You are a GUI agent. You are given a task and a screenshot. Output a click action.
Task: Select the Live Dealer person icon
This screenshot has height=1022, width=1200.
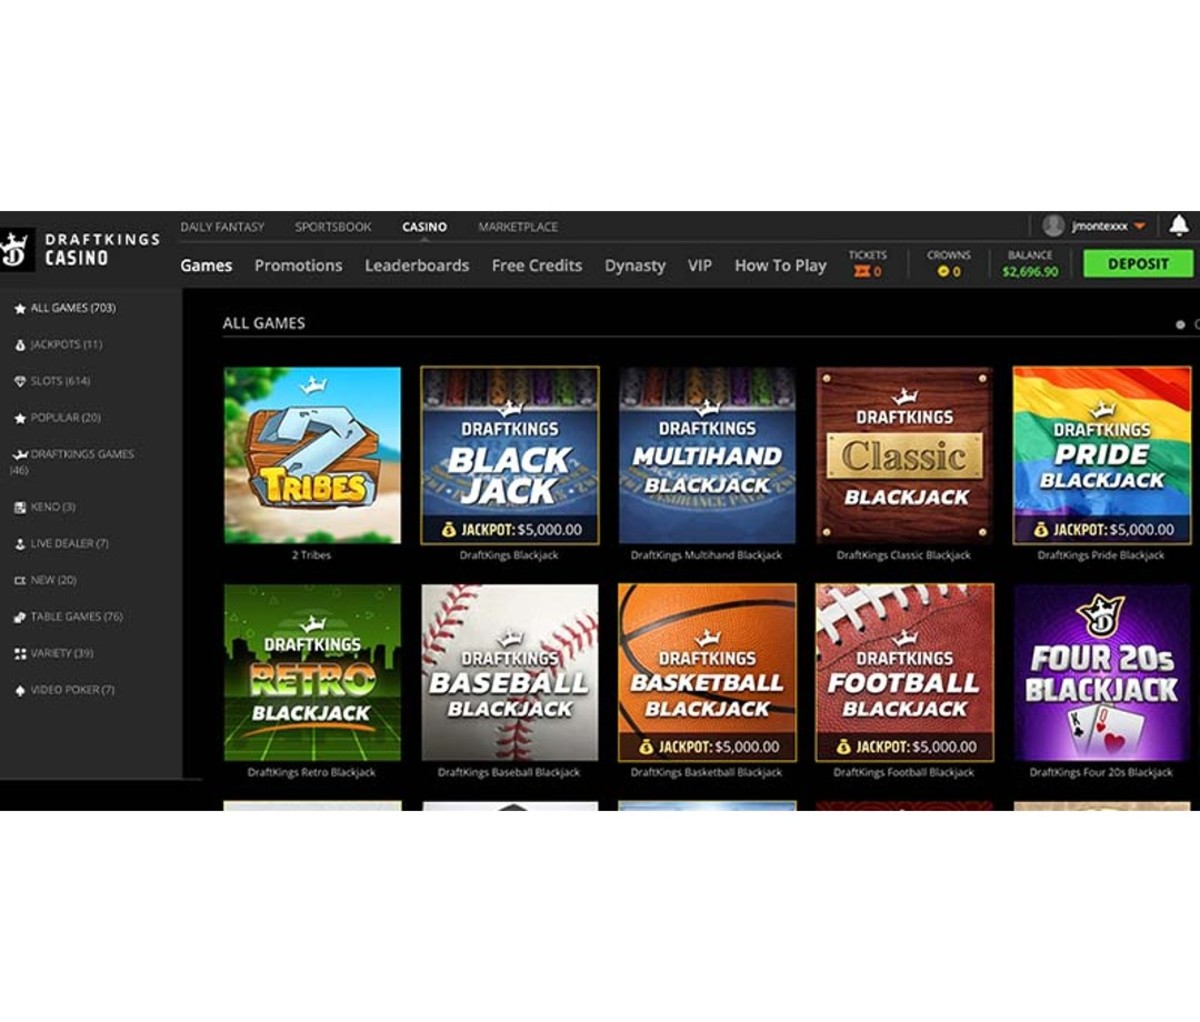(20, 544)
